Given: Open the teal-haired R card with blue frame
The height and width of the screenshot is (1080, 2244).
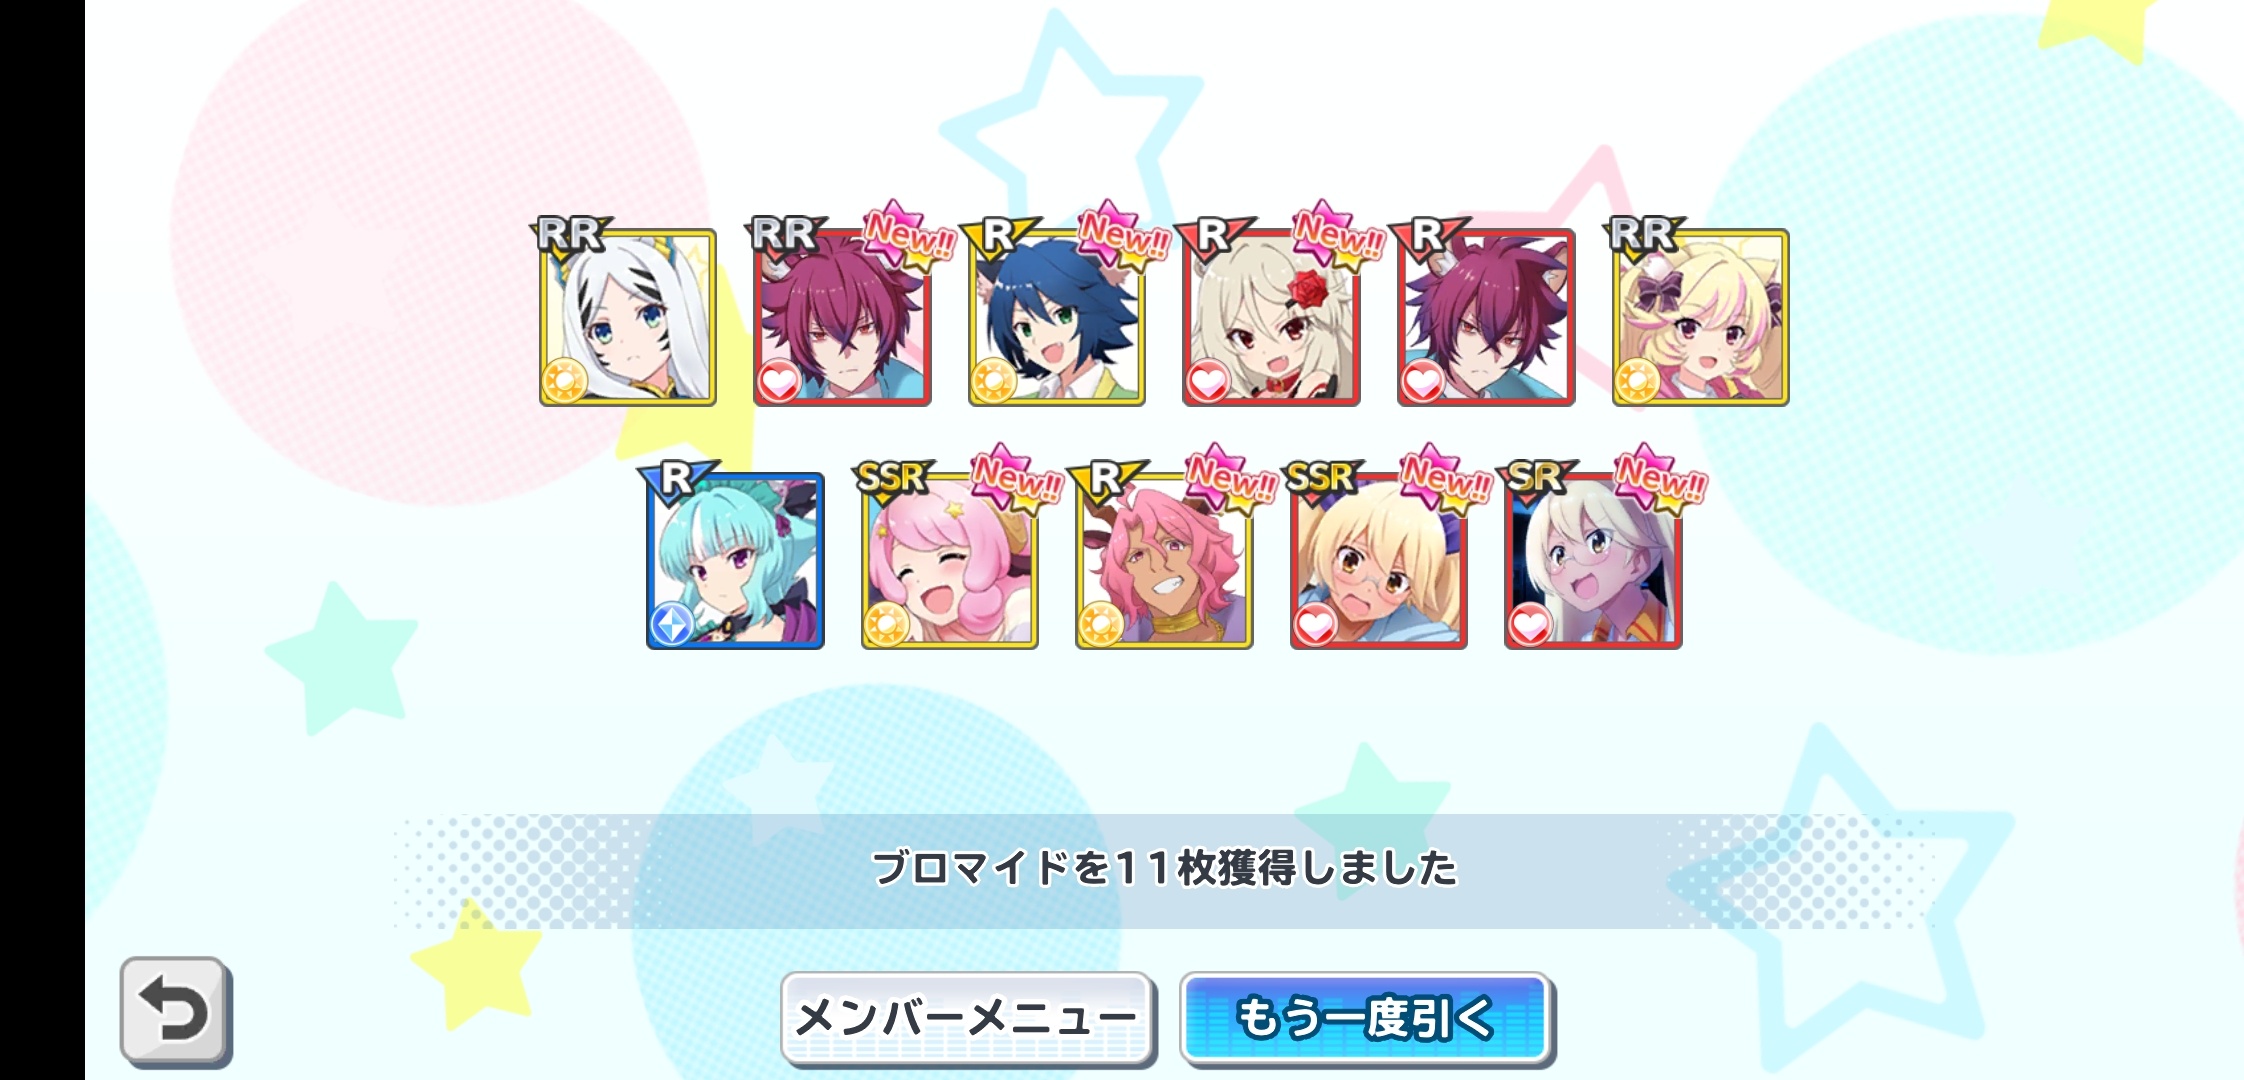Looking at the screenshot, I should [735, 561].
